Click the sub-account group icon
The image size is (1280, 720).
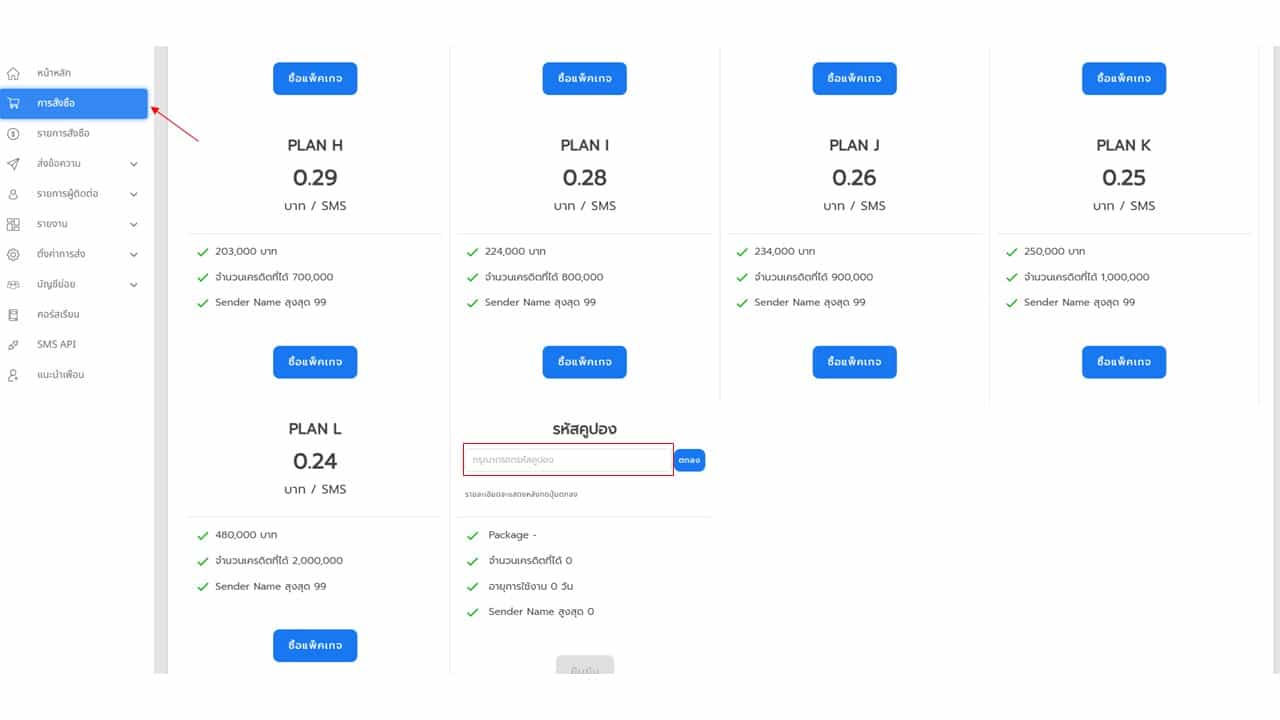click(x=13, y=284)
